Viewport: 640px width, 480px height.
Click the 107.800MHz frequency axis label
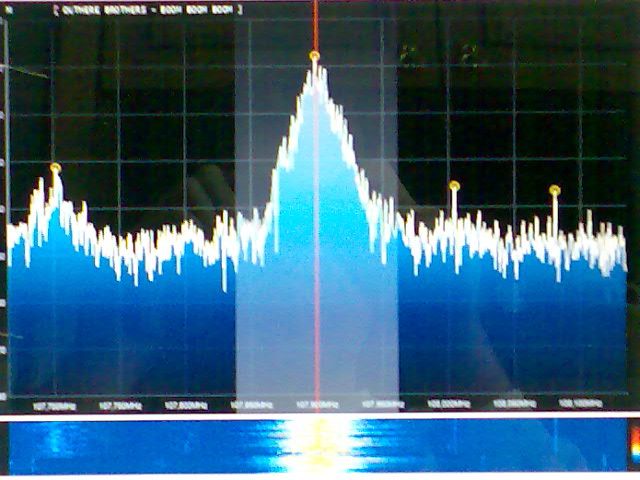pyautogui.click(x=186, y=406)
